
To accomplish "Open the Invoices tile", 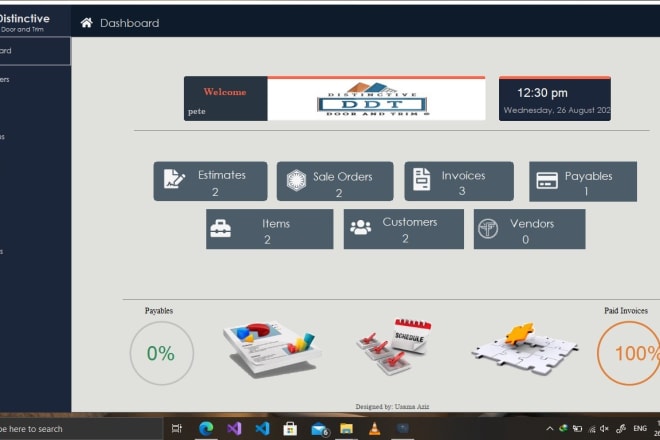I will click(x=459, y=181).
